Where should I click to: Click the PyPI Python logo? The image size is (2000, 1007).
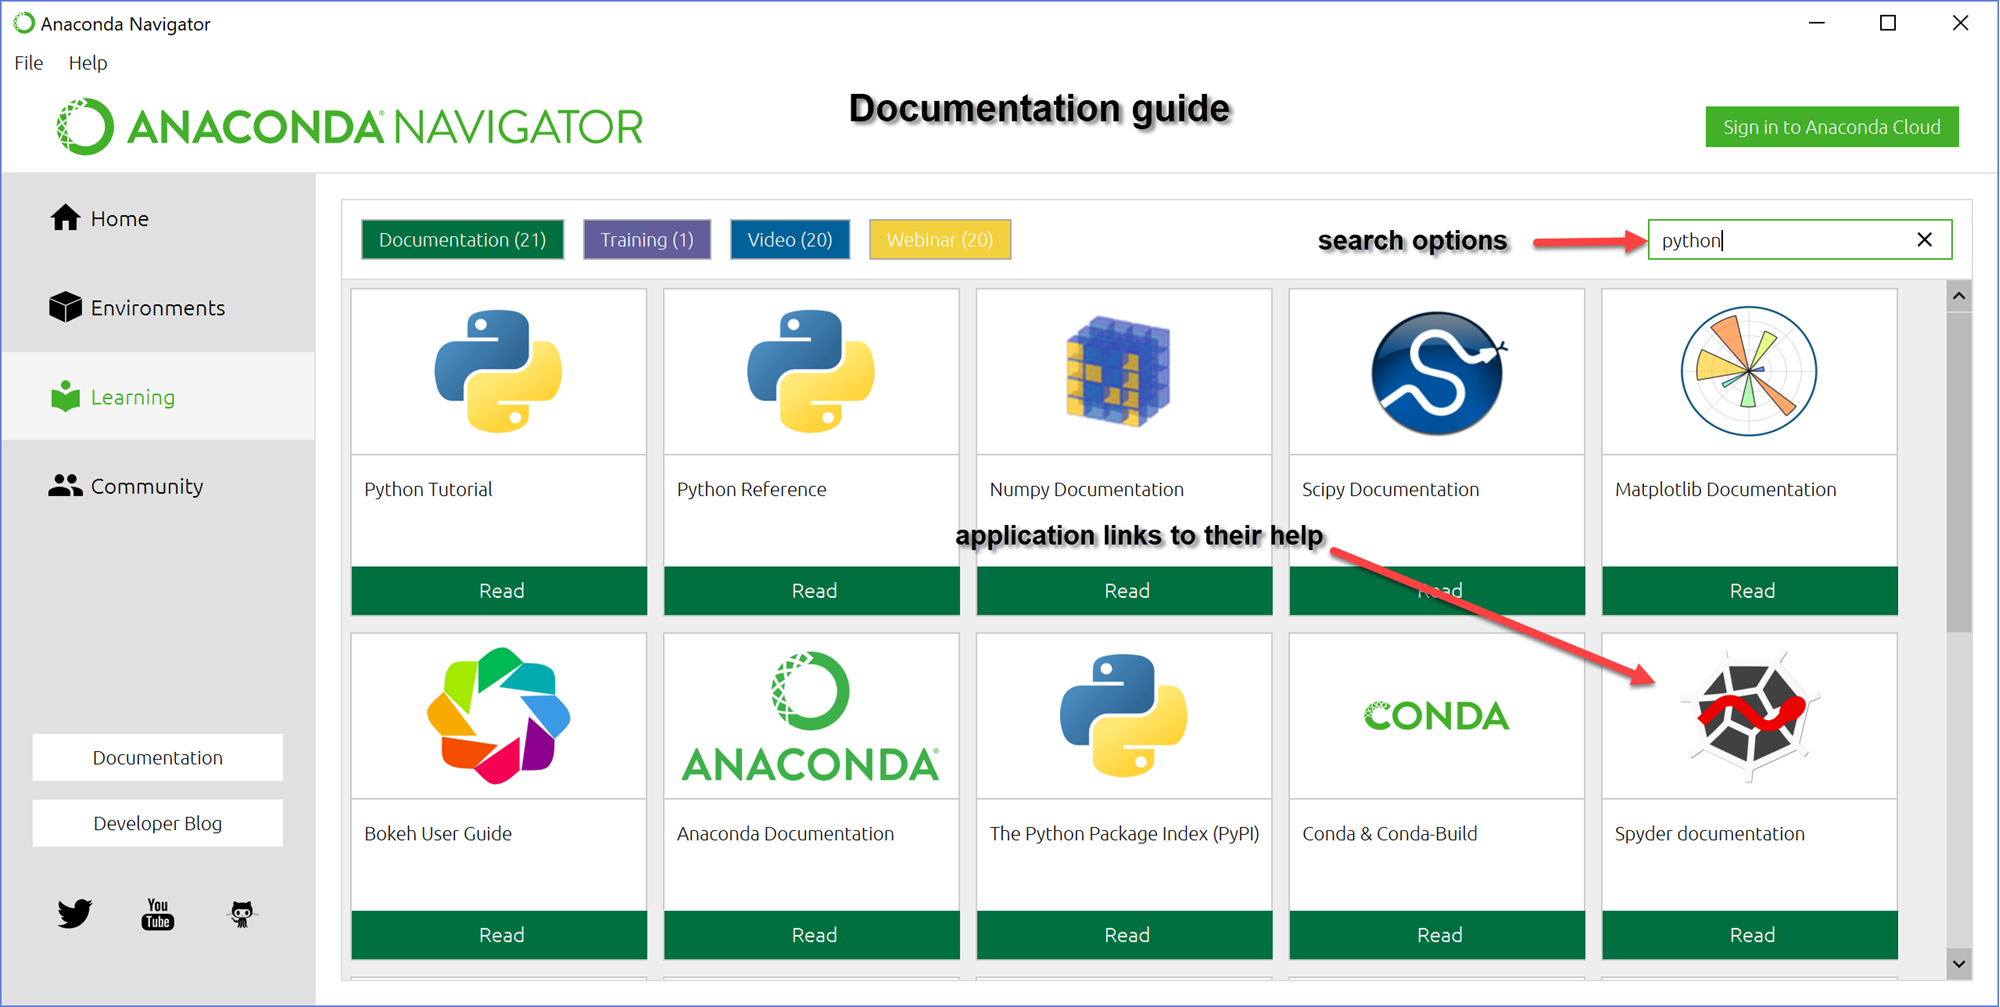pos(1124,715)
